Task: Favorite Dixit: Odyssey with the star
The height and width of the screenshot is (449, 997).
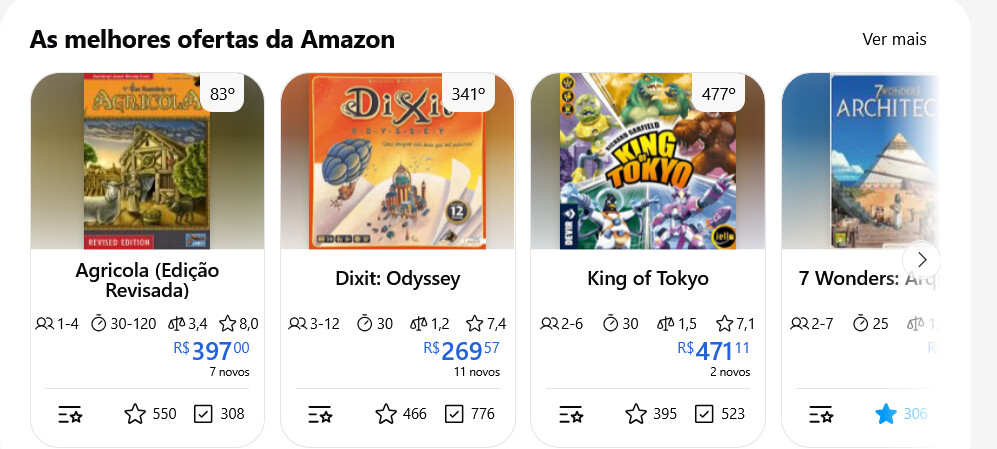Action: 386,414
